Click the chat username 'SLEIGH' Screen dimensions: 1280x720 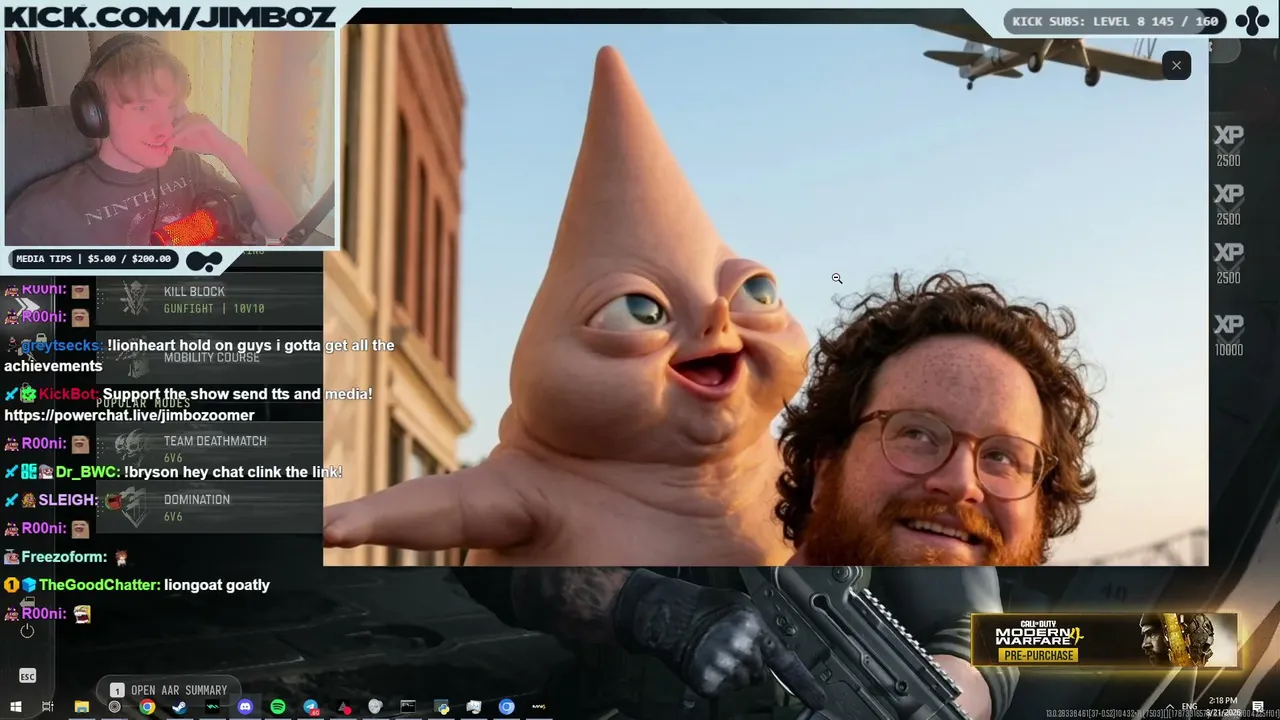(67, 500)
